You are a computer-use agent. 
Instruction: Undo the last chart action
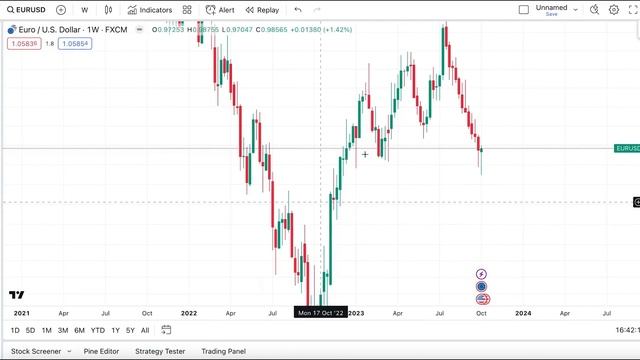tap(298, 10)
